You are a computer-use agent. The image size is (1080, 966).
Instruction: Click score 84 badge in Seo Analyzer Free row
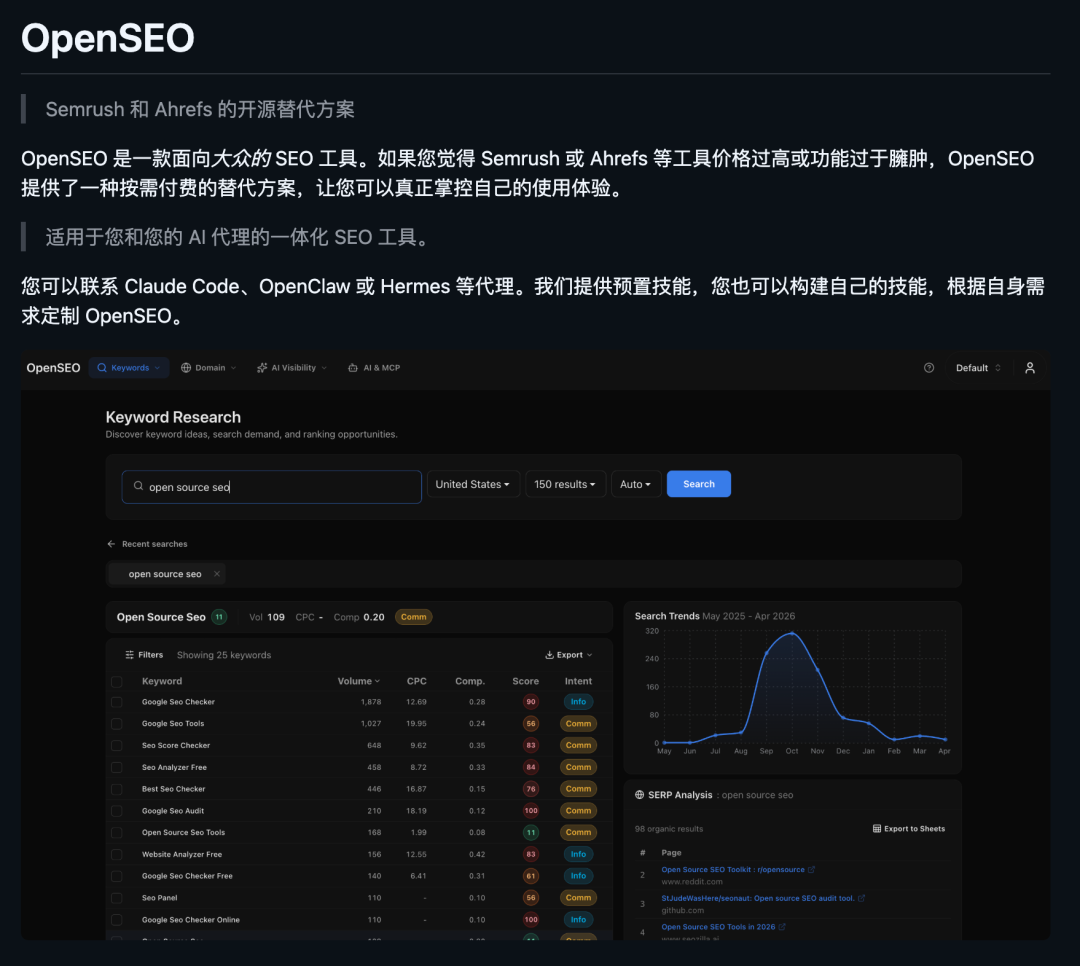(530, 767)
